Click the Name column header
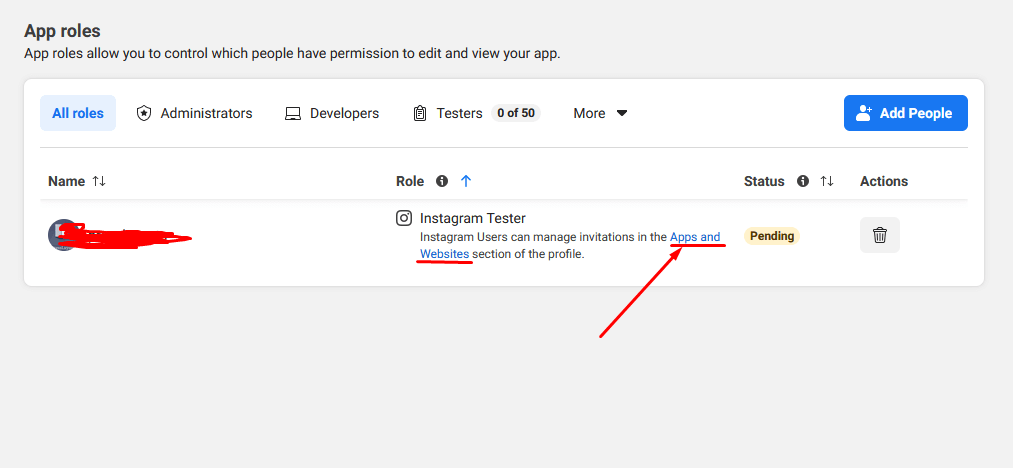The image size is (1013, 468). (66, 181)
